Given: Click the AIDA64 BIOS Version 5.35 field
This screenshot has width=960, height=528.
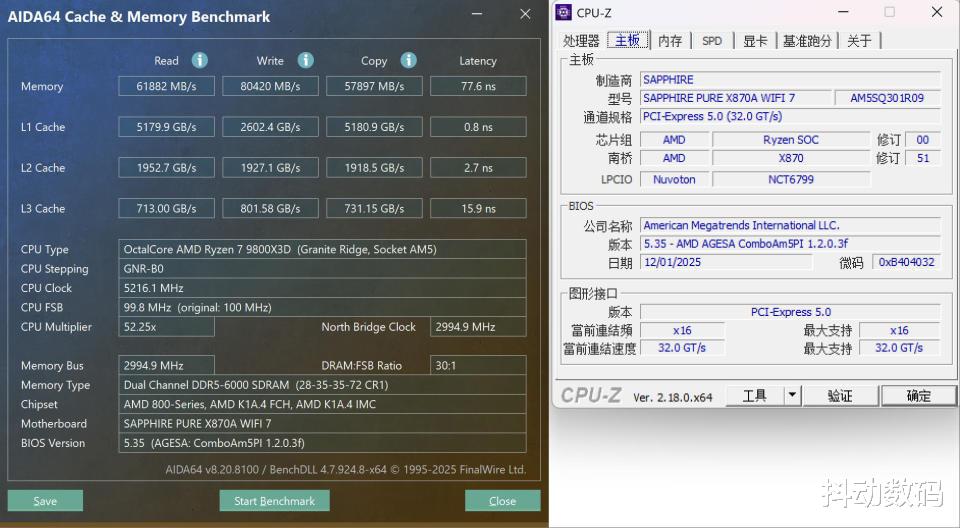Looking at the screenshot, I should point(322,443).
